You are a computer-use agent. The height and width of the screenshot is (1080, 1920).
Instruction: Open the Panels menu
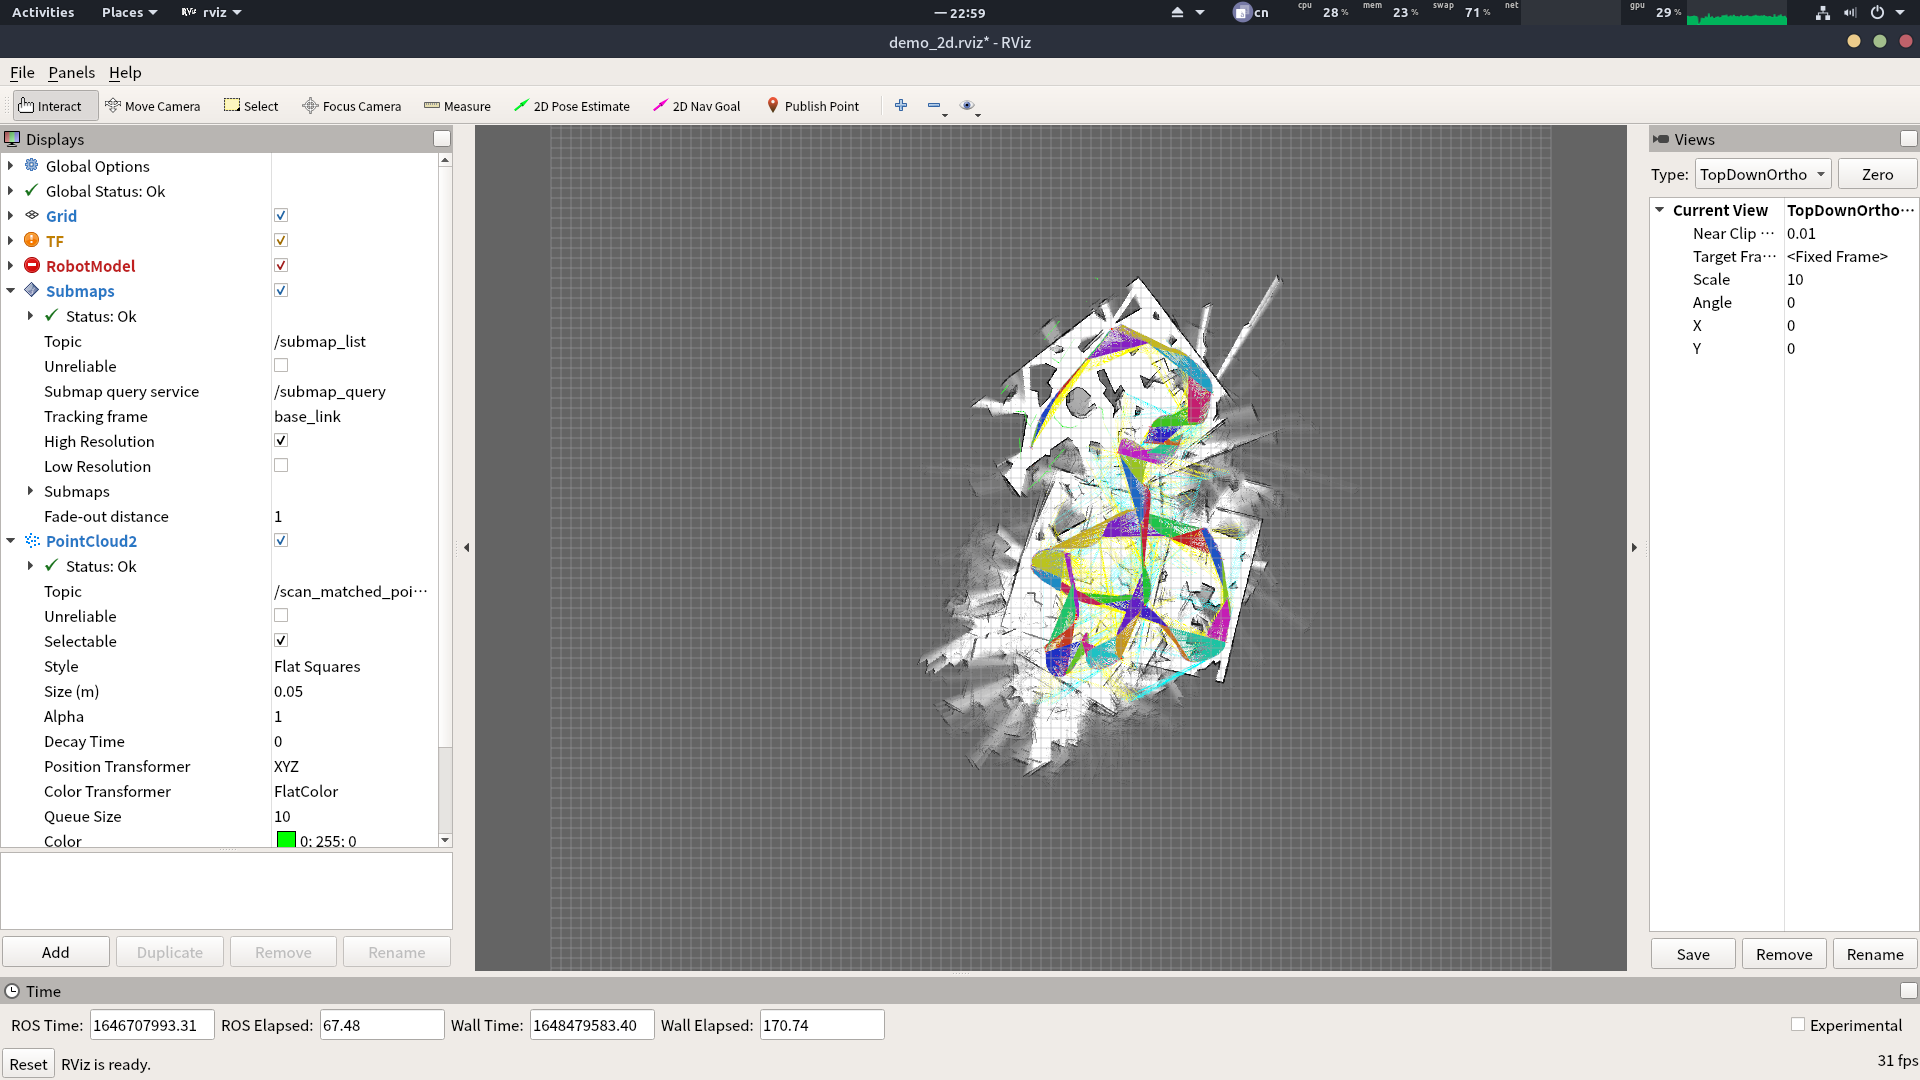[71, 72]
